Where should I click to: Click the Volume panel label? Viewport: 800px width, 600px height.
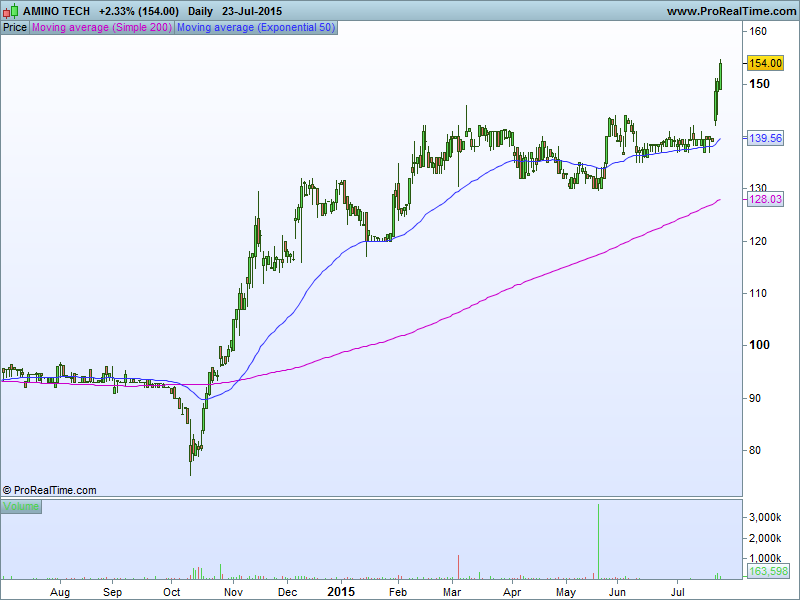tap(21, 506)
